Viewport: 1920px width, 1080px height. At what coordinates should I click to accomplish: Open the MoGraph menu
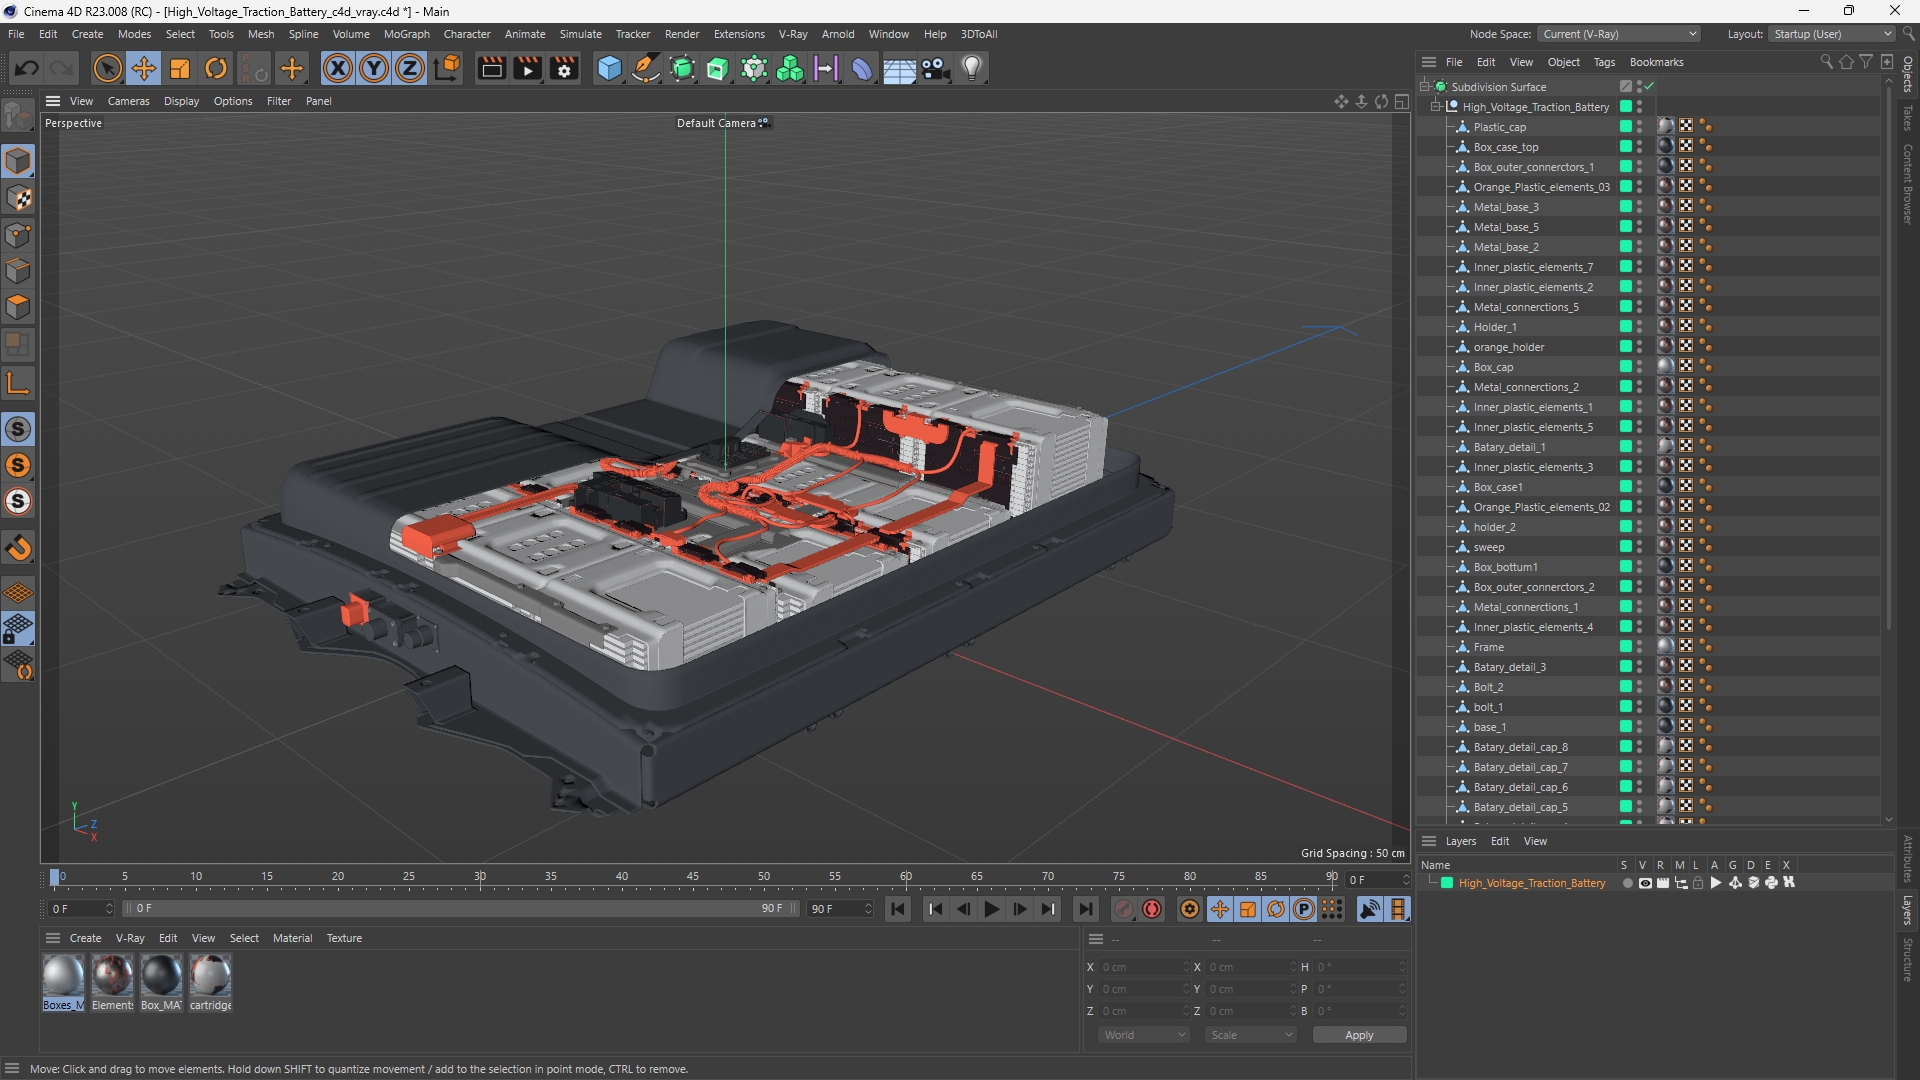pyautogui.click(x=406, y=34)
